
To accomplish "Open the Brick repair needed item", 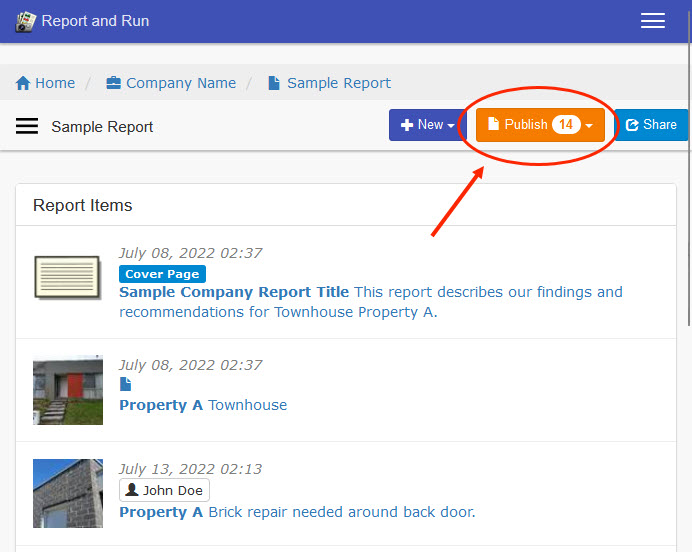I will tap(297, 512).
